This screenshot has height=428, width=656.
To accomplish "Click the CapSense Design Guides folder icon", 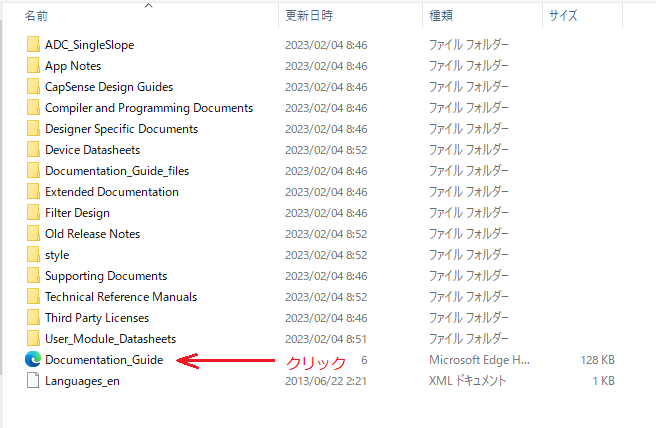I will click(x=33, y=86).
